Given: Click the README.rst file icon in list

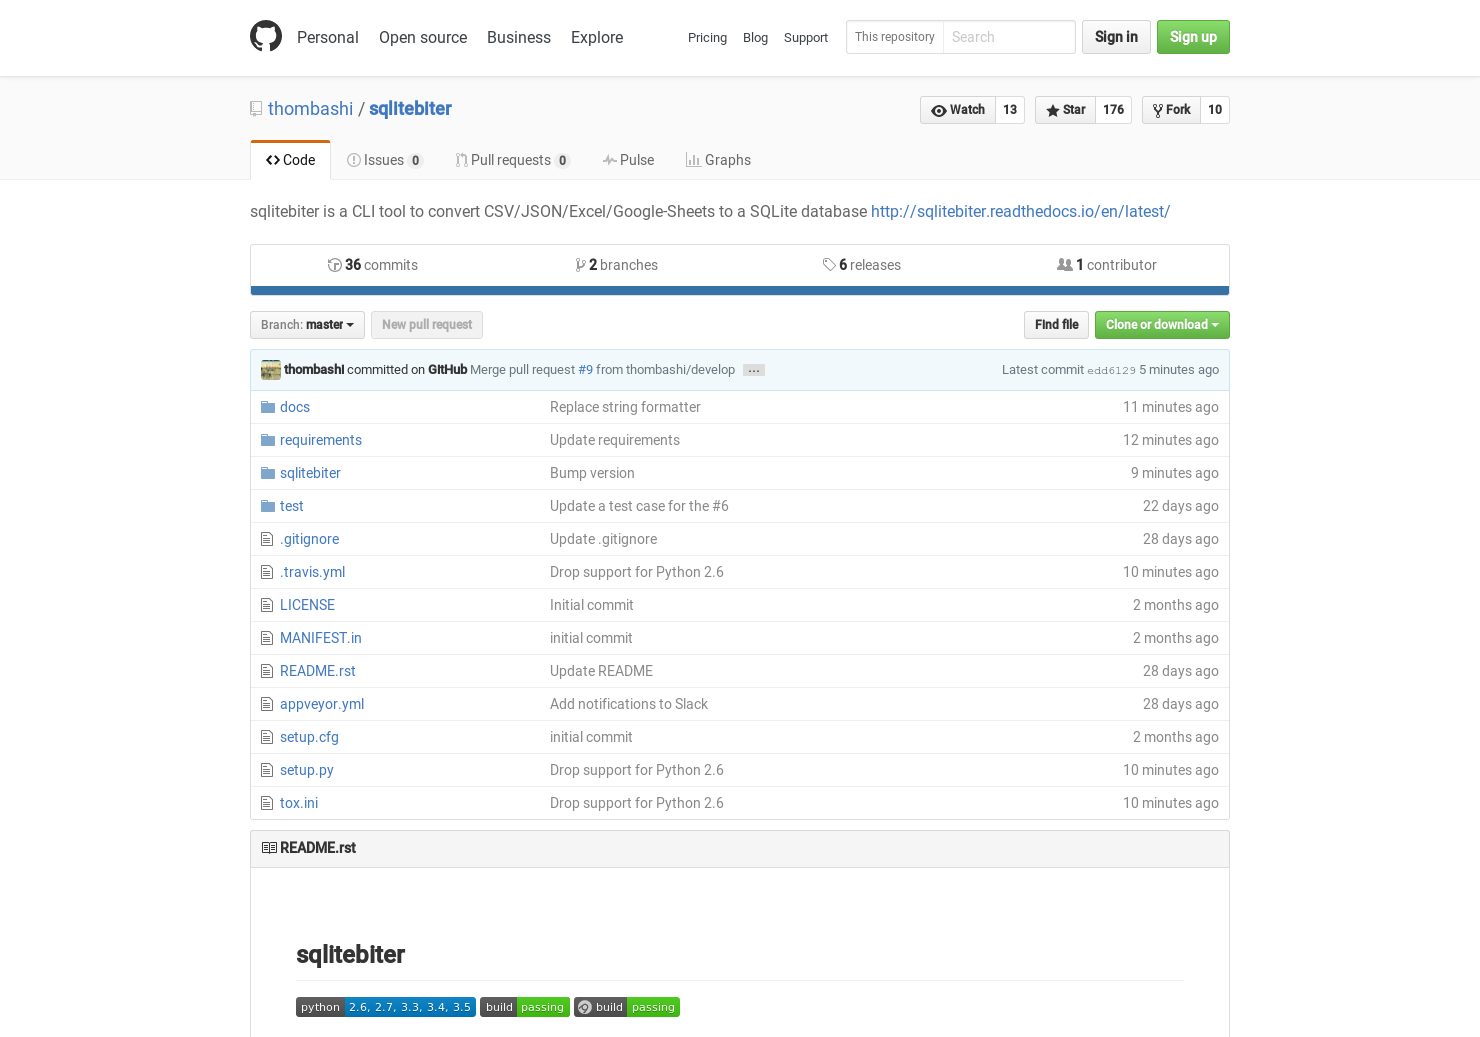Looking at the screenshot, I should tap(267, 671).
